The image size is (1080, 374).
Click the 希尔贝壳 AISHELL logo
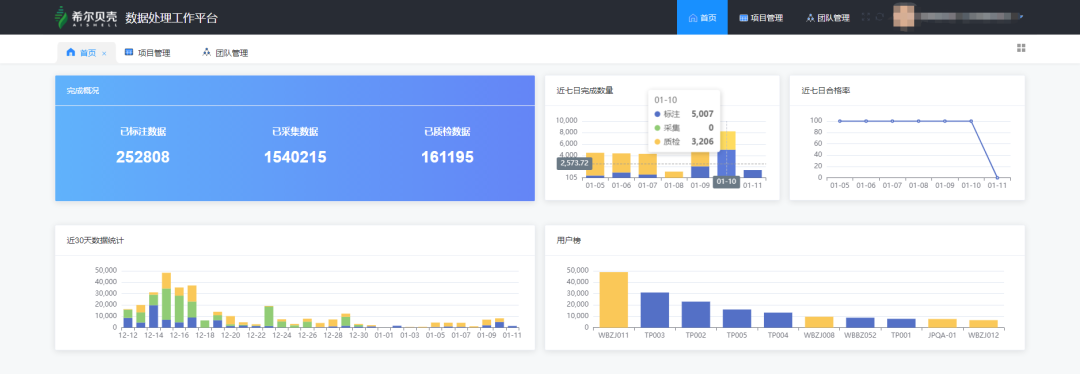coord(85,17)
